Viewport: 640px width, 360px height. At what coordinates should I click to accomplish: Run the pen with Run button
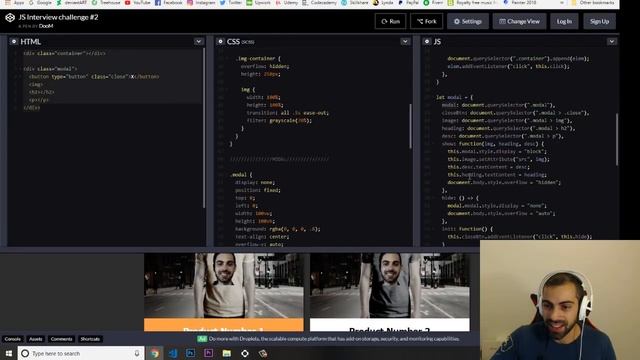point(391,21)
